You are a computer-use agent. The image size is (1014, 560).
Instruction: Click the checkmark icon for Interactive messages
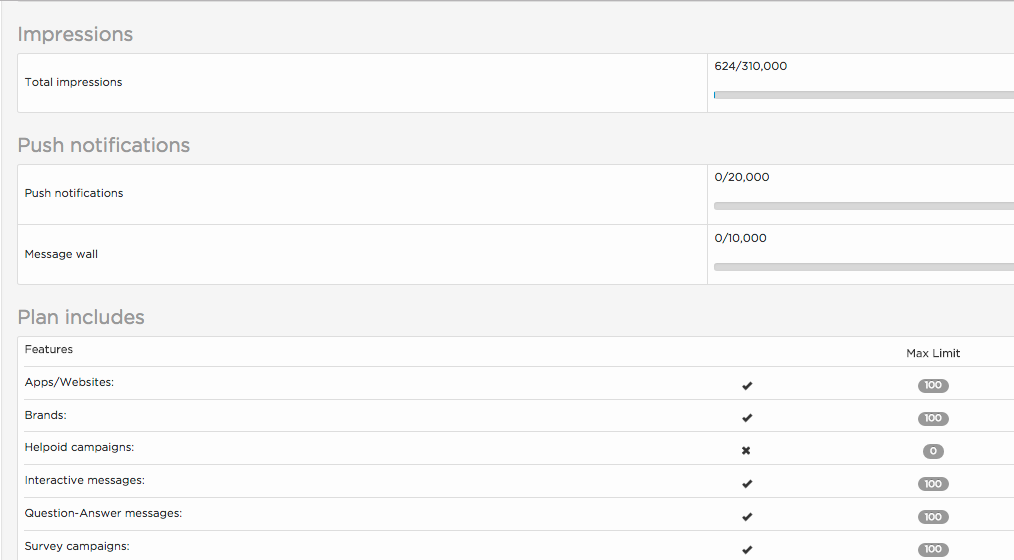747,484
